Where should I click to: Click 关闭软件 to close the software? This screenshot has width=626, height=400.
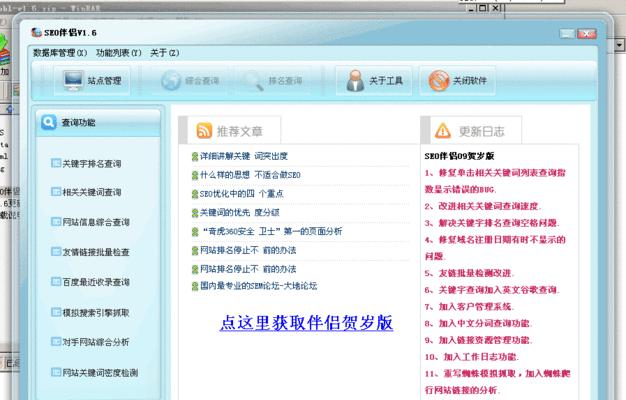tap(458, 81)
